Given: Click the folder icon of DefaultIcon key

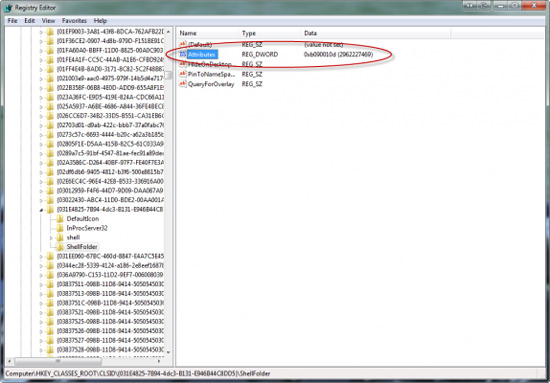Looking at the screenshot, I should (x=60, y=219).
